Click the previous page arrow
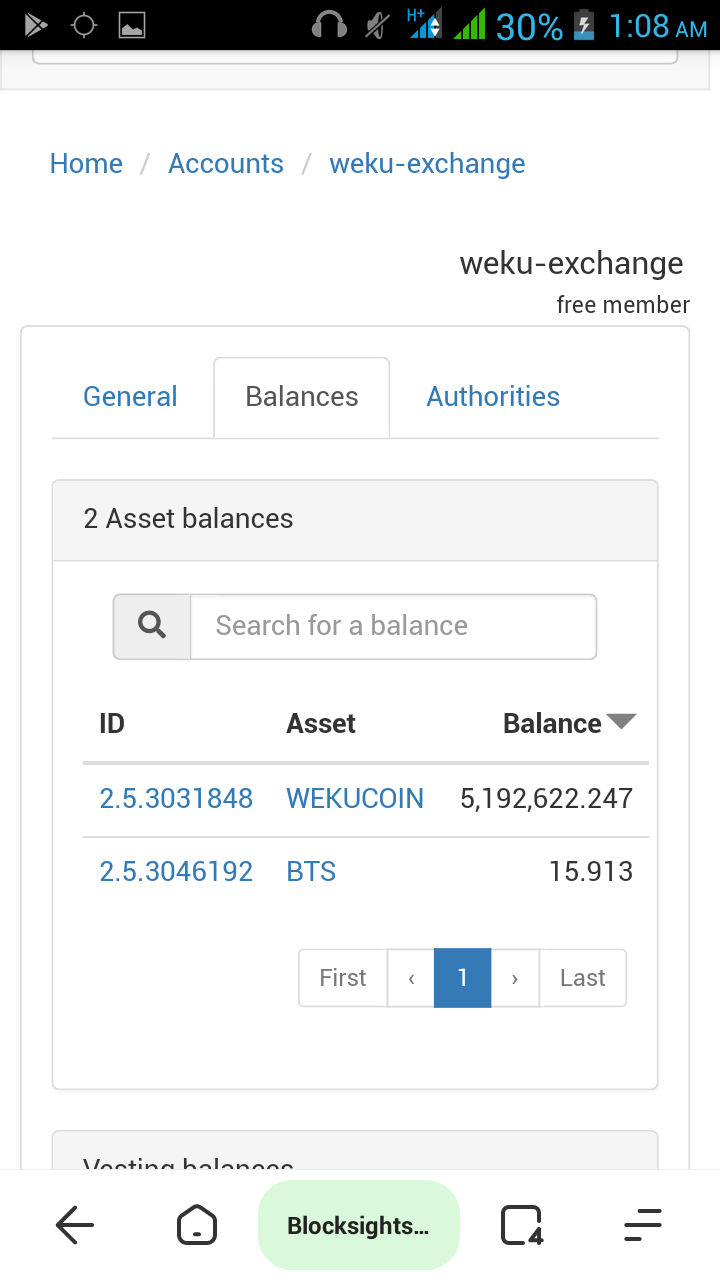720x1280 pixels. tap(411, 978)
